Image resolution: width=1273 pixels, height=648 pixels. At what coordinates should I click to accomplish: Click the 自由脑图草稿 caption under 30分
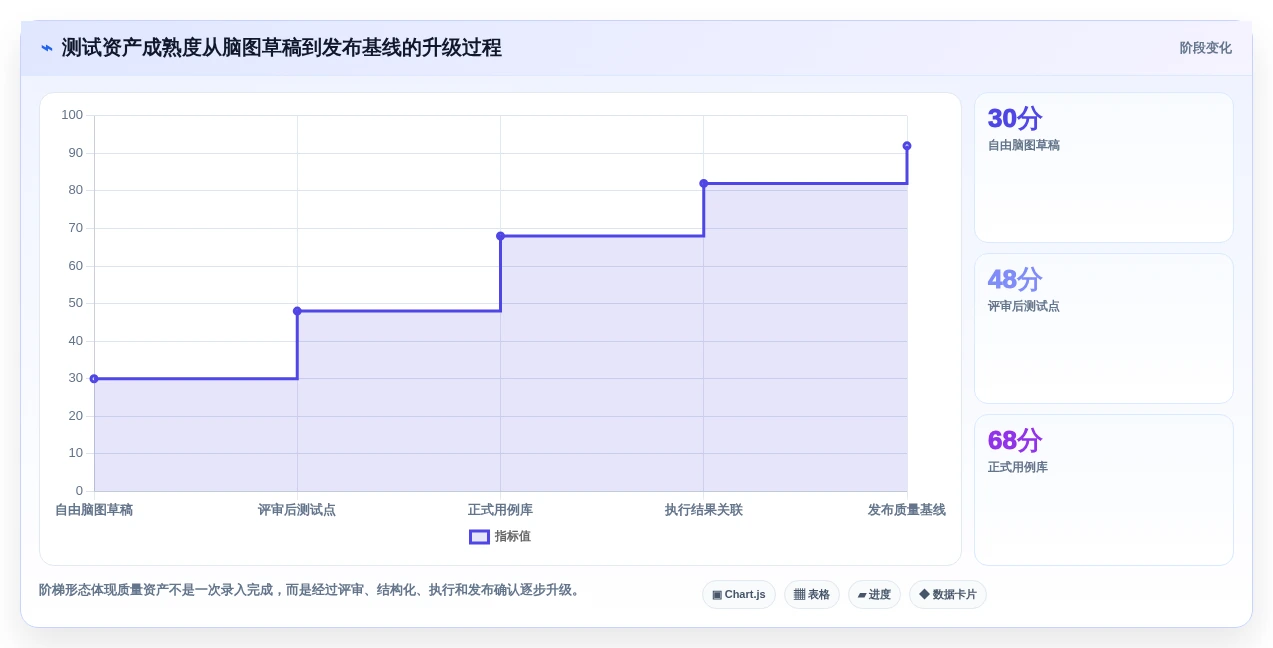pos(1024,145)
